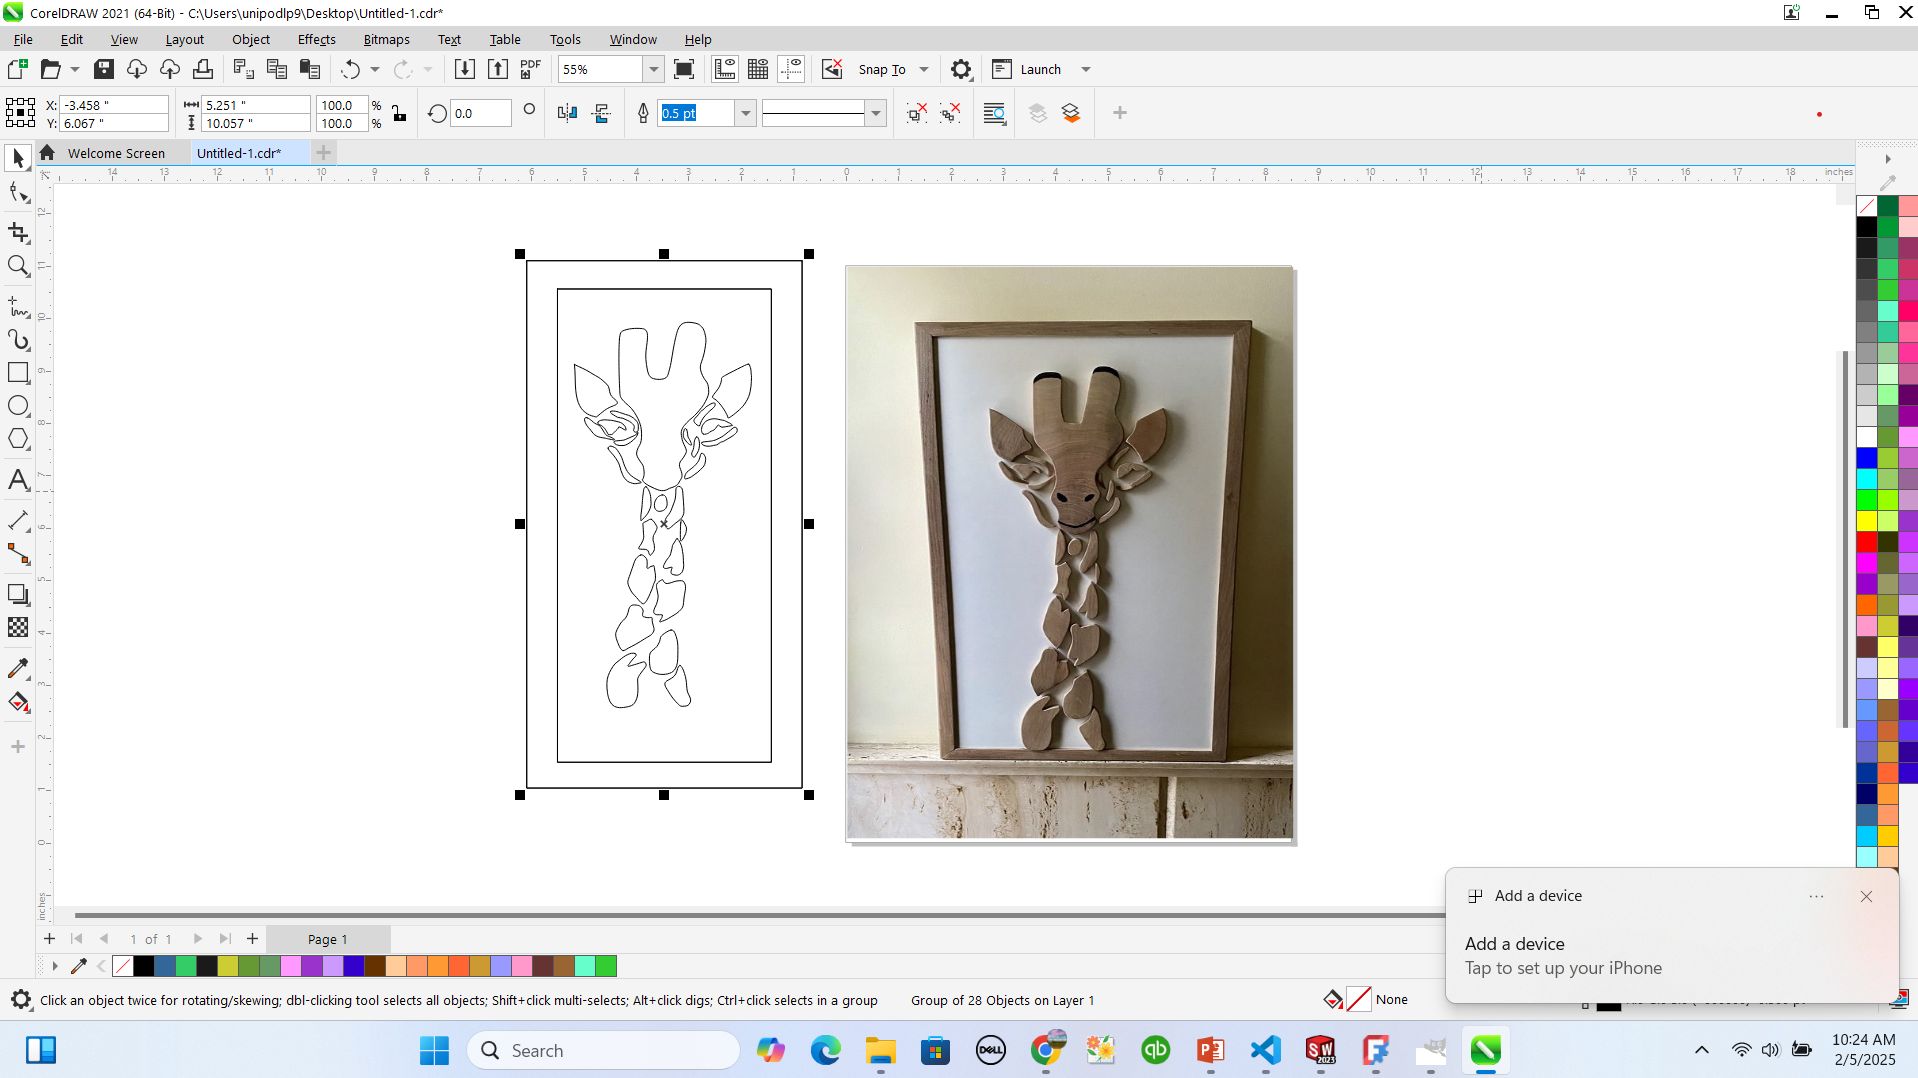Pick yellow swatch in color palette
The width and height of the screenshot is (1918, 1078).
[1866, 521]
